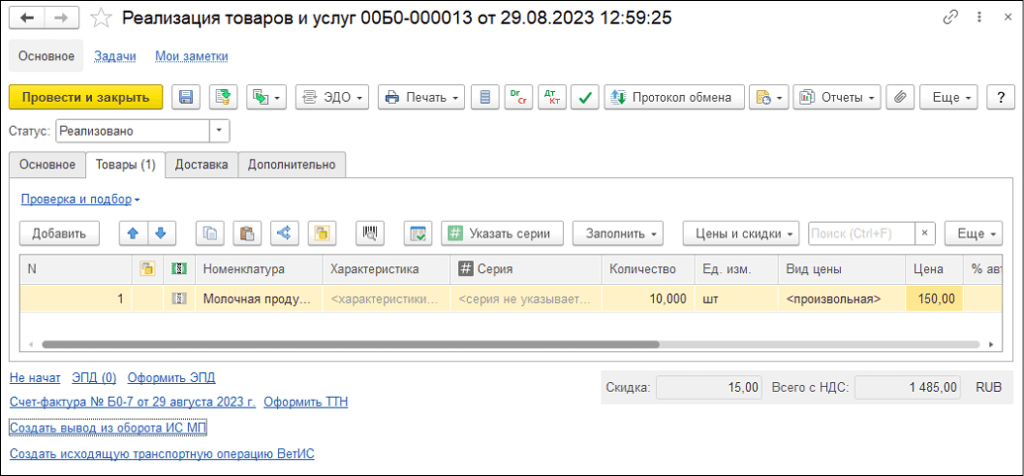This screenshot has width=1024, height=476.
Task: Click the yellow package icon in table toolbar
Action: pyautogui.click(x=322, y=233)
